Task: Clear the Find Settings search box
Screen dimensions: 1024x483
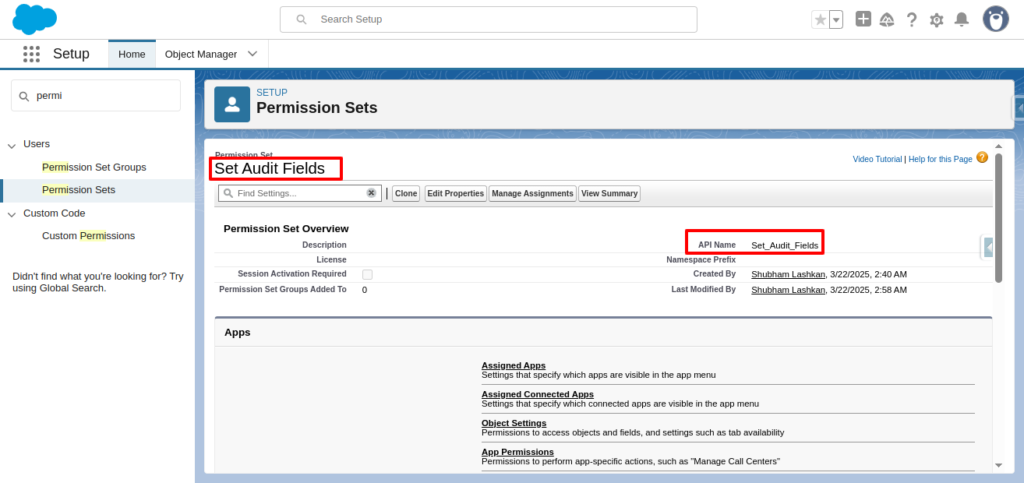Action: point(371,193)
